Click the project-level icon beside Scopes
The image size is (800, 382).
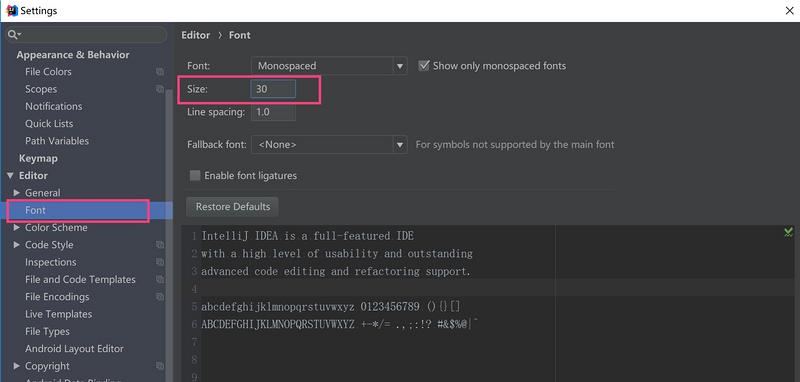click(x=160, y=89)
